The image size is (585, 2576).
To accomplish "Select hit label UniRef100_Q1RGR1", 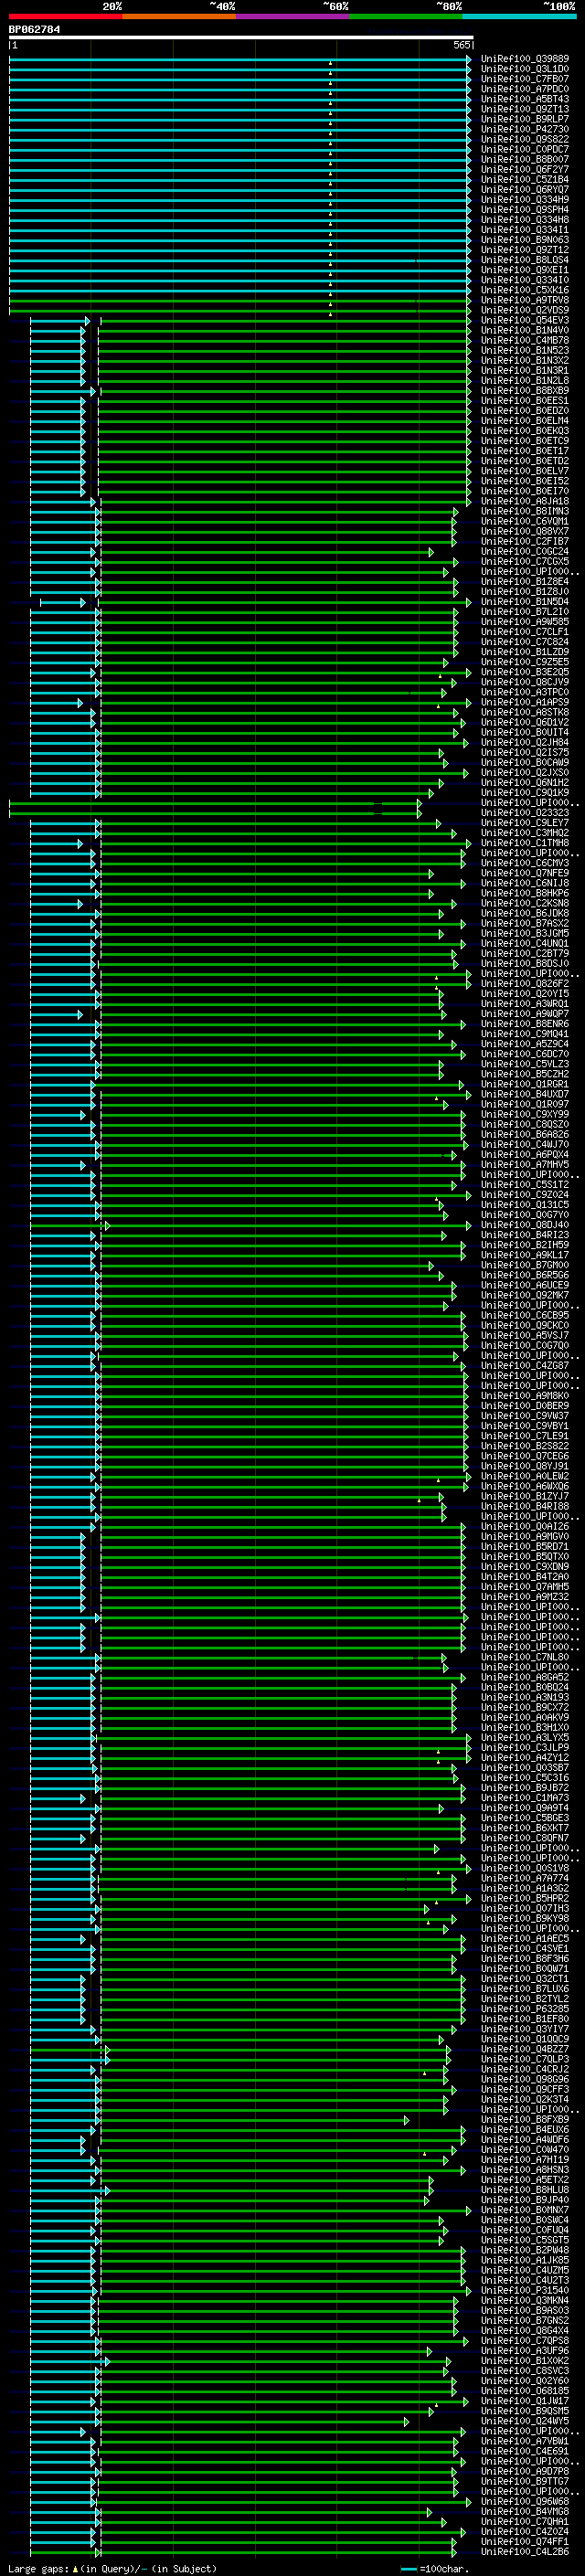I will point(524,1084).
